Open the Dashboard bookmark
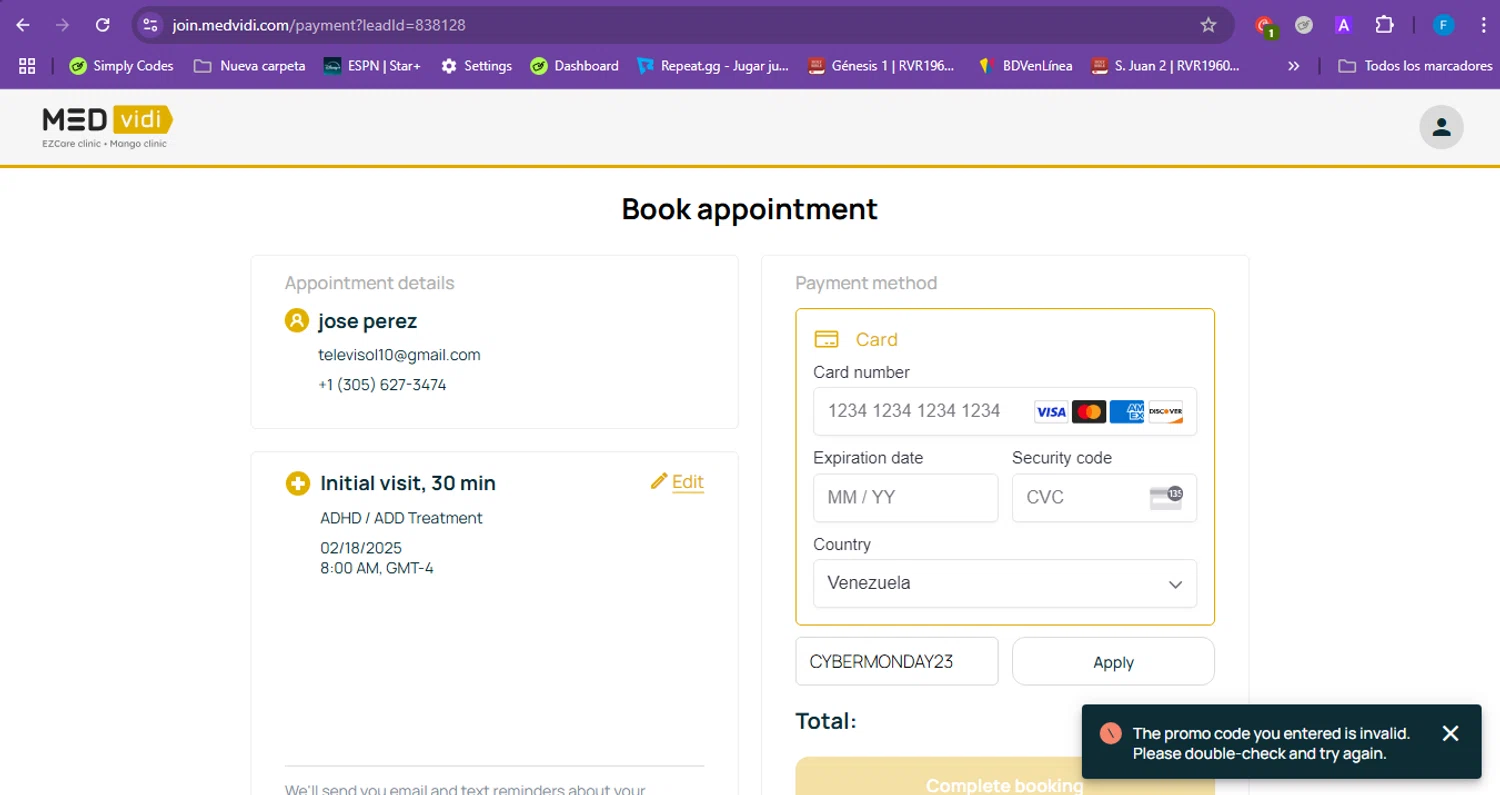Screen dimensions: 1500x795 575,66
